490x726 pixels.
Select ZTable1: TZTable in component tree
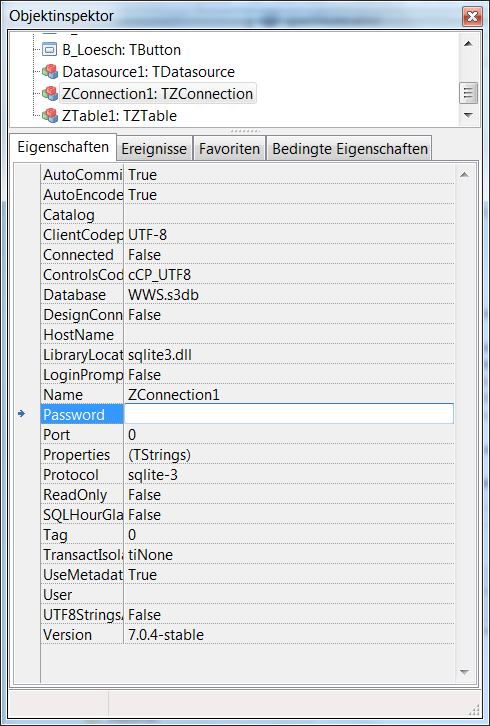(x=119, y=115)
